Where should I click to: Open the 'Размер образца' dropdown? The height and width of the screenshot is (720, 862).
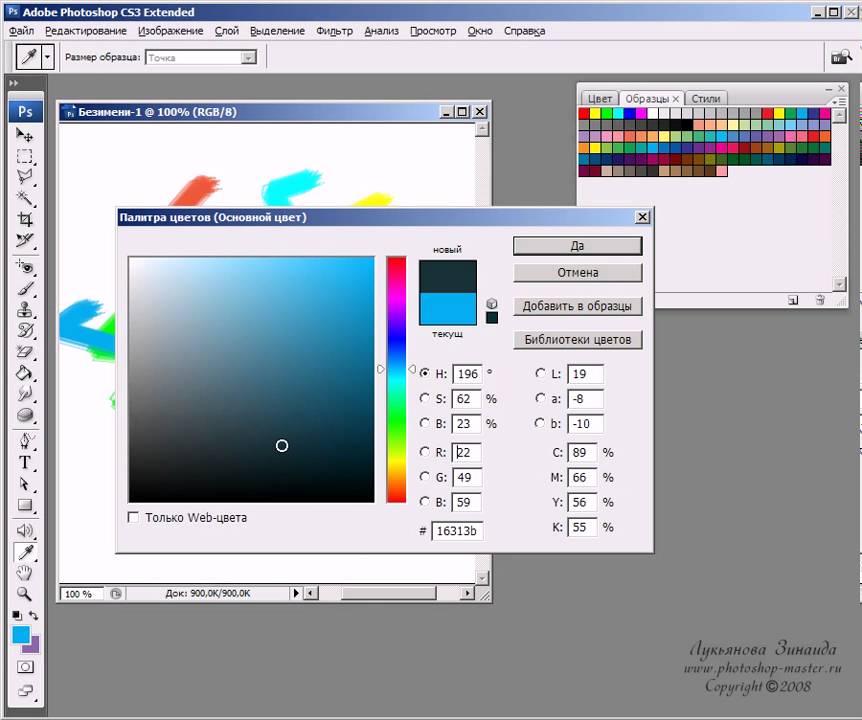(201, 58)
